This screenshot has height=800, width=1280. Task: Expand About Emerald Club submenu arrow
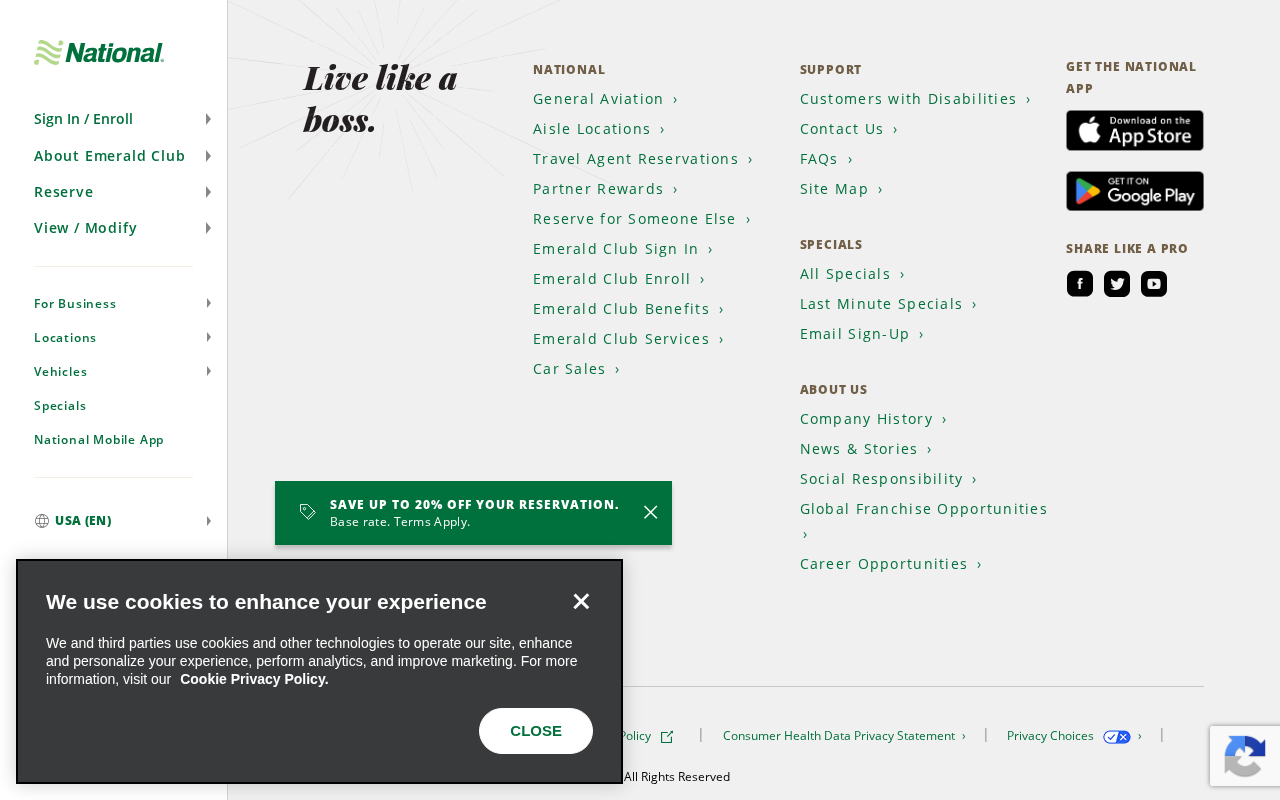coord(208,156)
